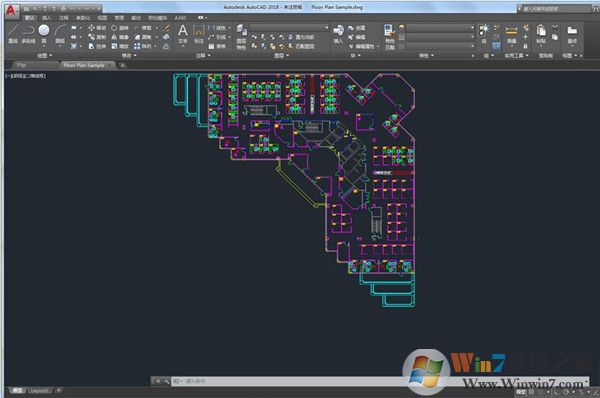600x398 pixels.
Task: Click the Edit Attributes tool in Block panel
Action: (362, 46)
